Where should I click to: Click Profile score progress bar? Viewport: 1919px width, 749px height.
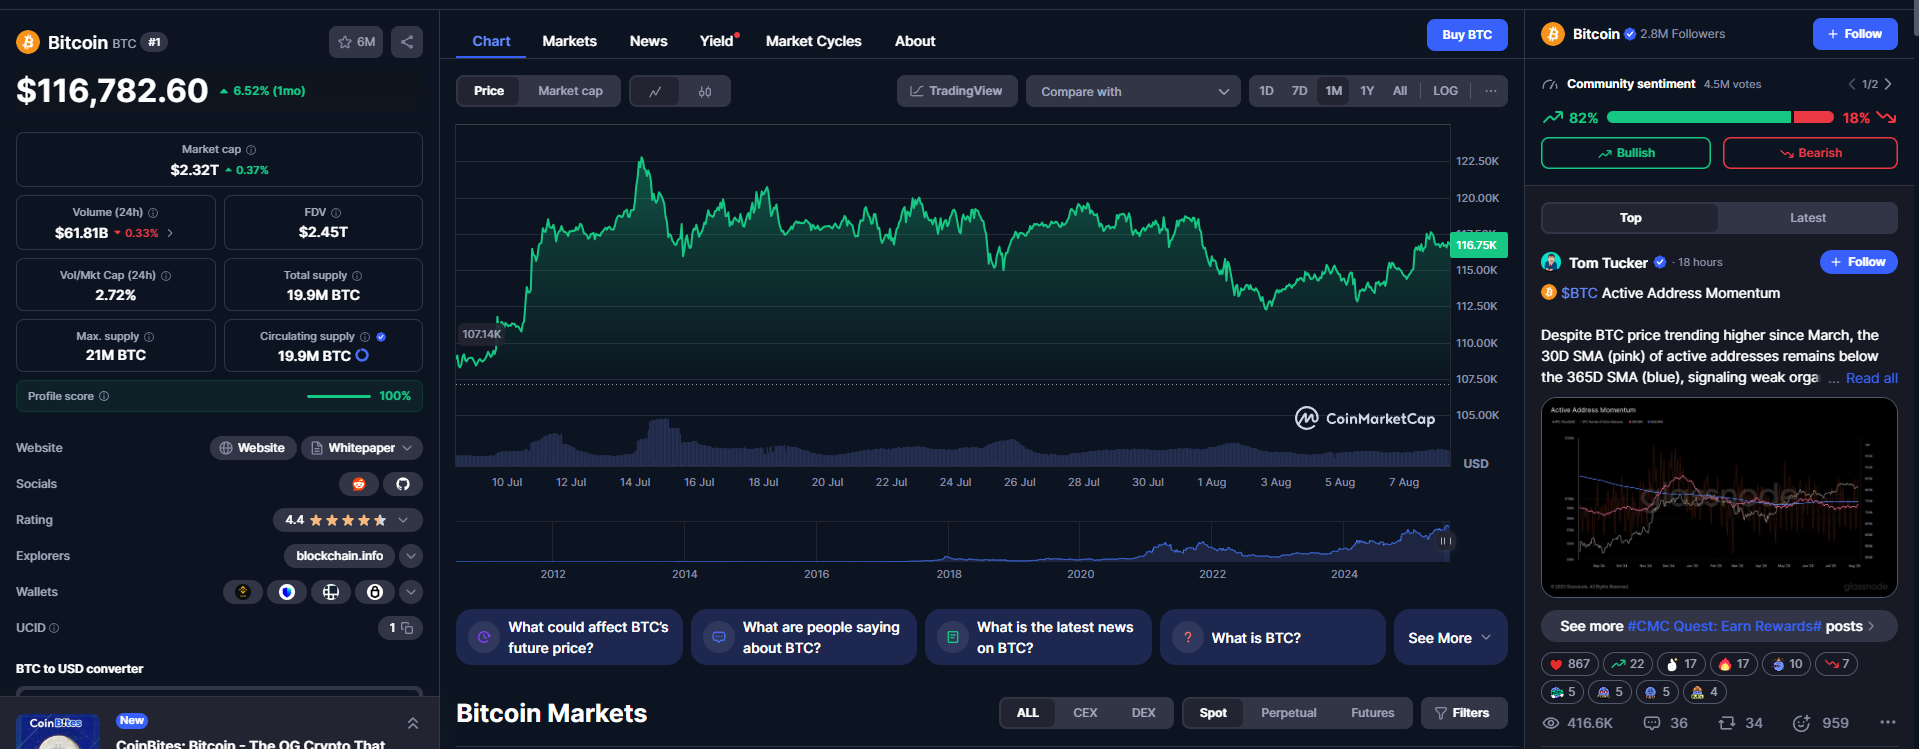(339, 396)
